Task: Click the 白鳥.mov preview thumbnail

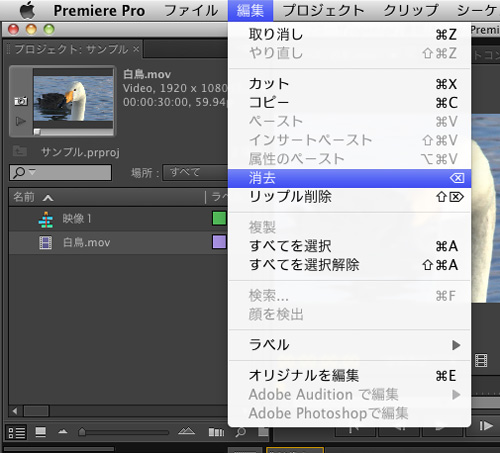Action: (73, 99)
